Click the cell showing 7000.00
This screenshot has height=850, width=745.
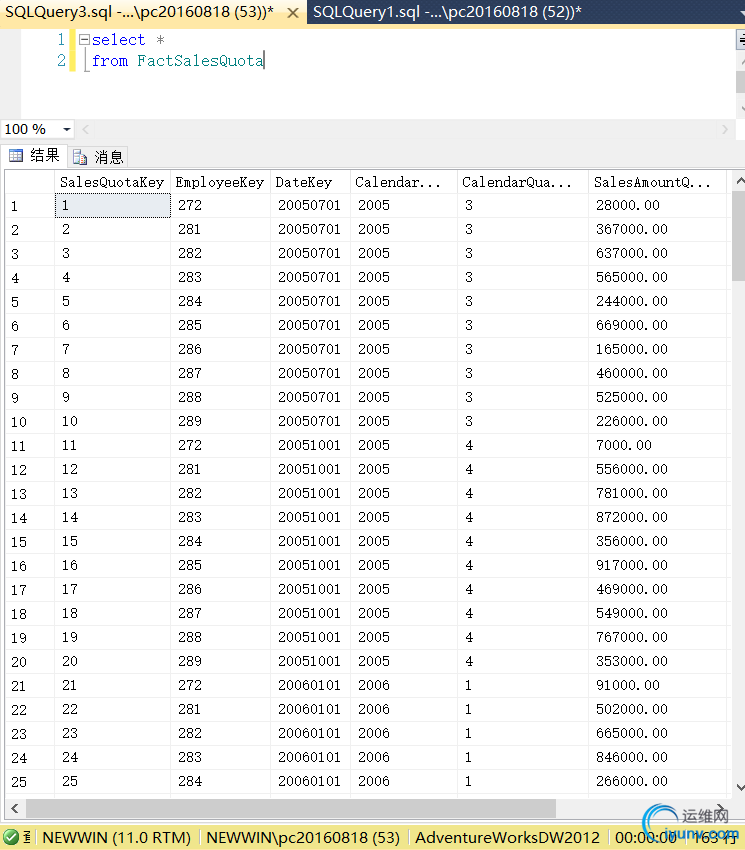pyautogui.click(x=657, y=446)
